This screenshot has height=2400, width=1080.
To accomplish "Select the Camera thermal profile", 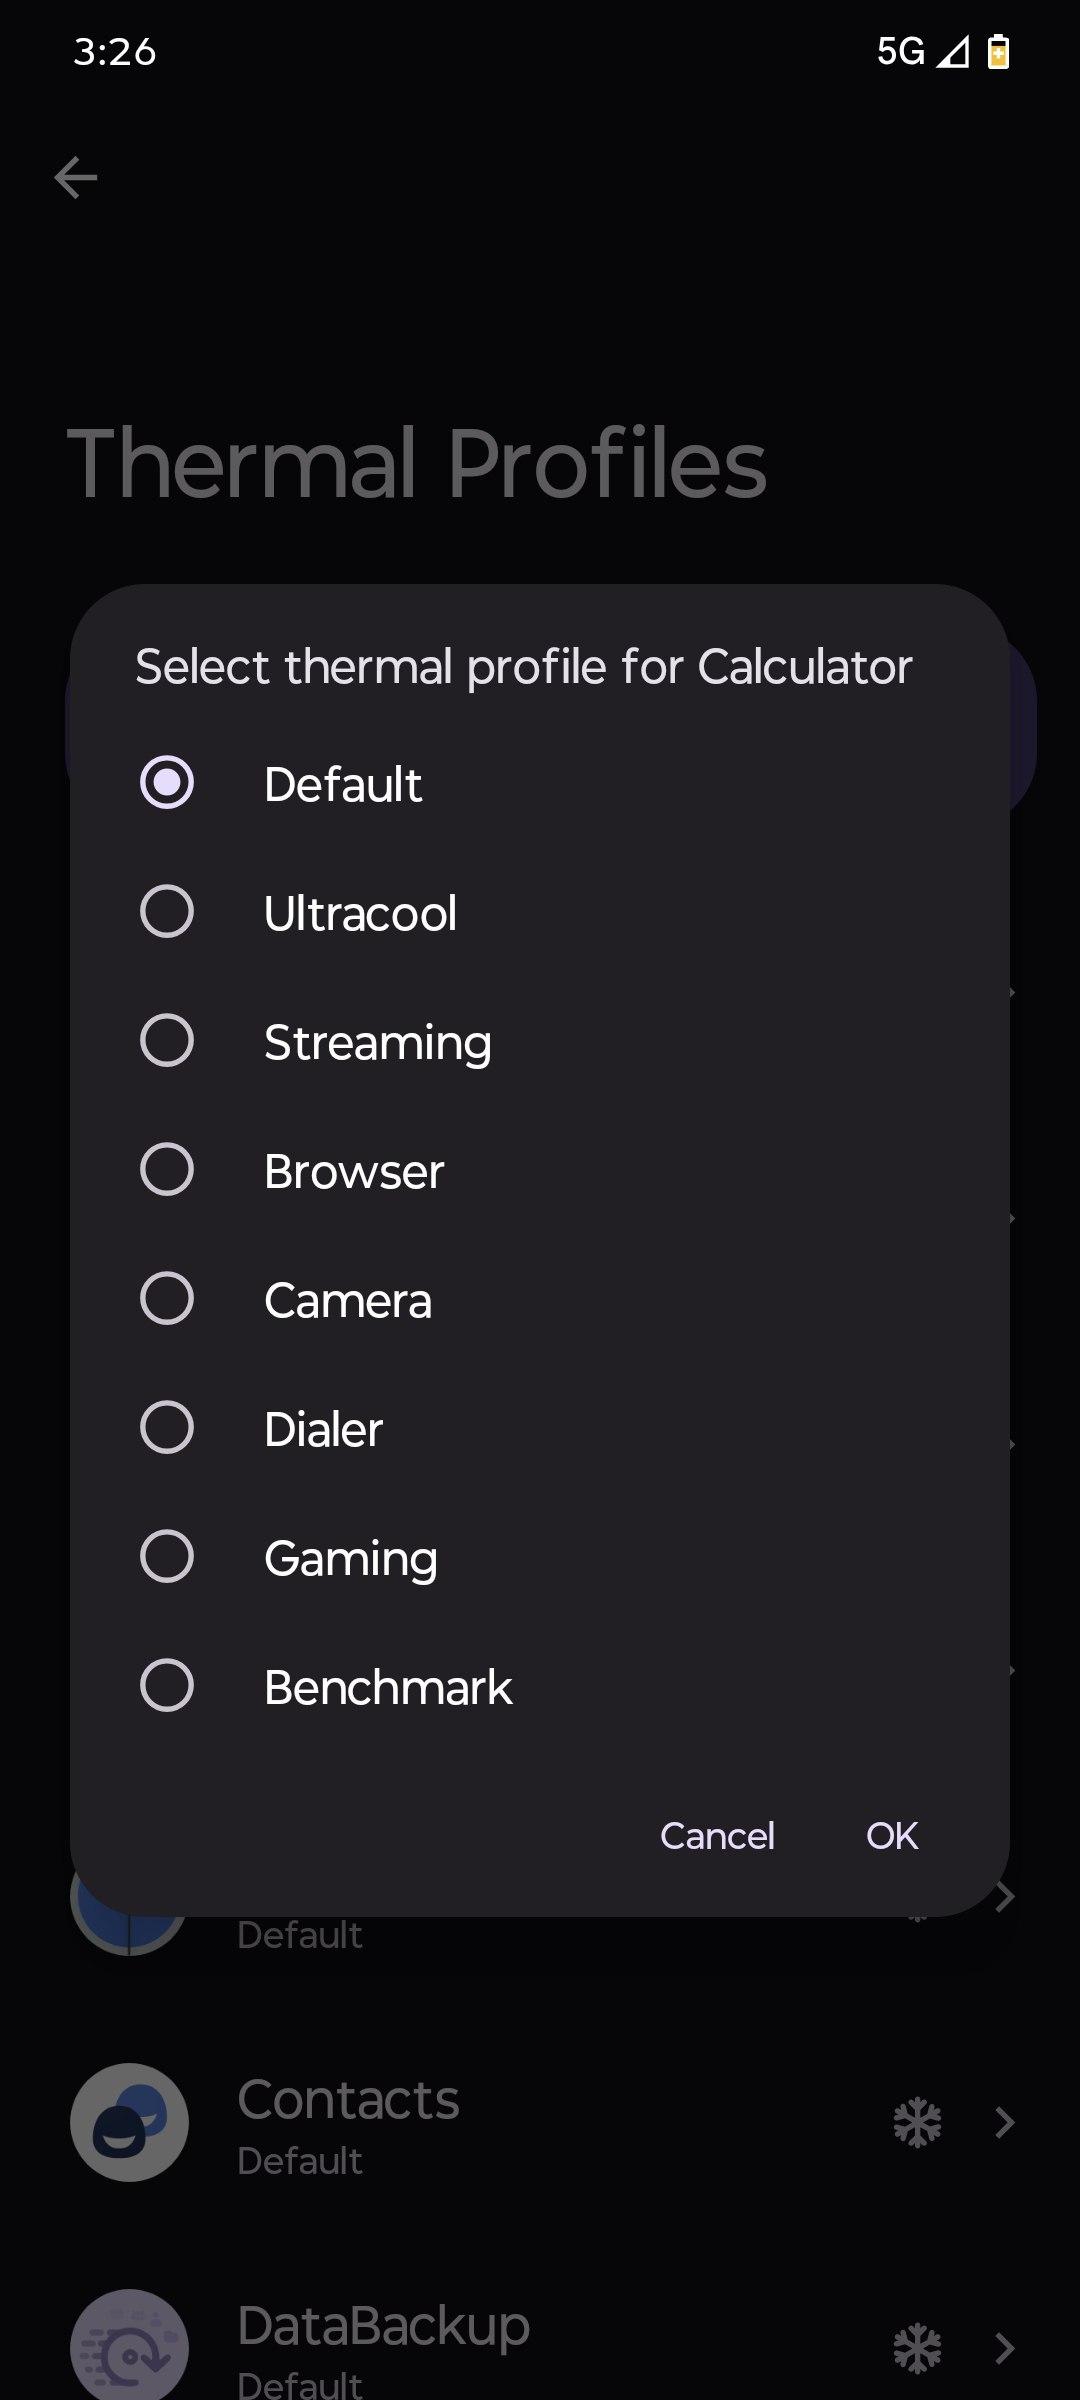I will [167, 1298].
